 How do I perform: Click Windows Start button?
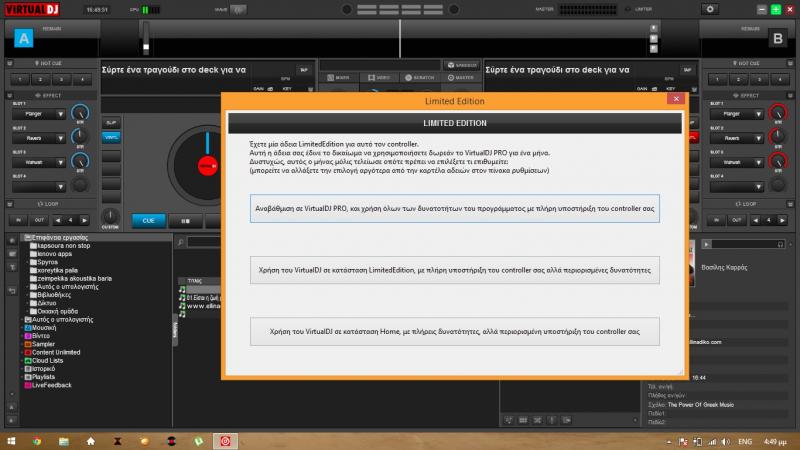tap(11, 441)
